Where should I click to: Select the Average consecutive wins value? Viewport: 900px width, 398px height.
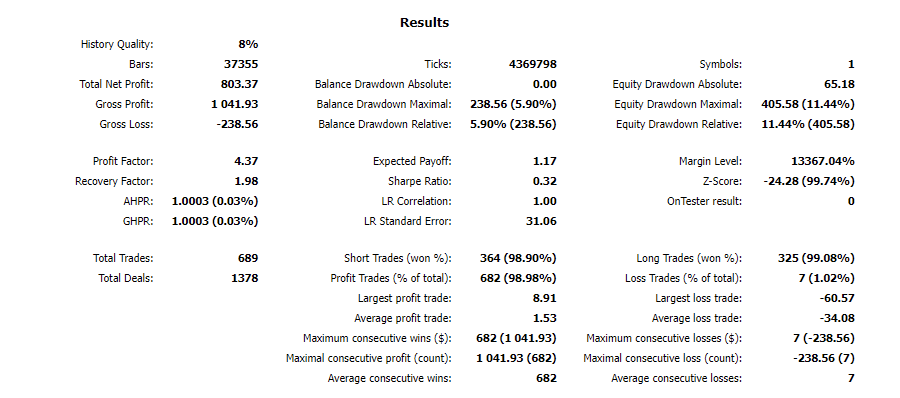pyautogui.click(x=546, y=378)
